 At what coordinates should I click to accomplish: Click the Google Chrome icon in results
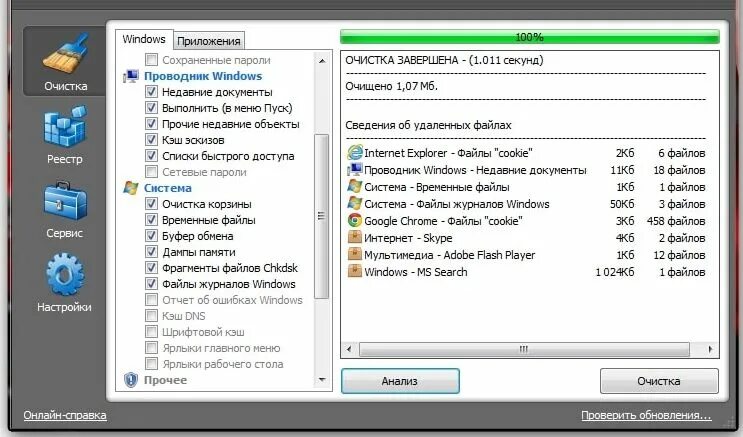354,220
